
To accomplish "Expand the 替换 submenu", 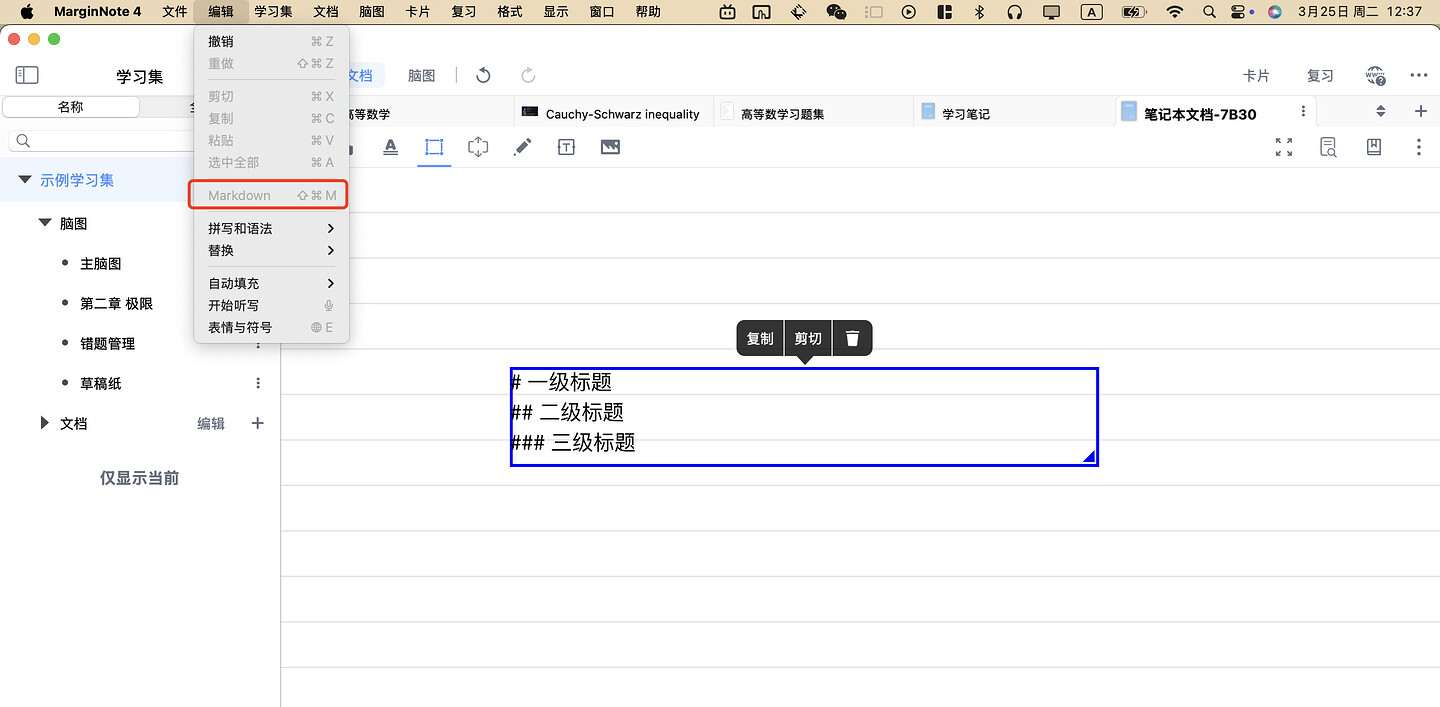I will pos(271,250).
